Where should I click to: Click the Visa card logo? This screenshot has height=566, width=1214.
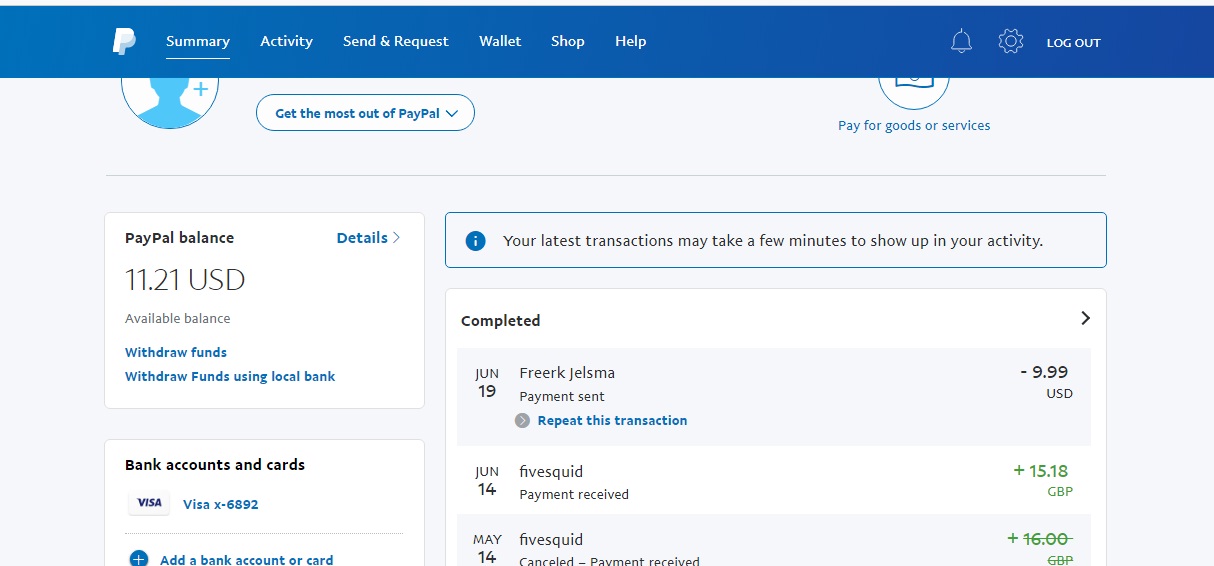click(x=149, y=504)
